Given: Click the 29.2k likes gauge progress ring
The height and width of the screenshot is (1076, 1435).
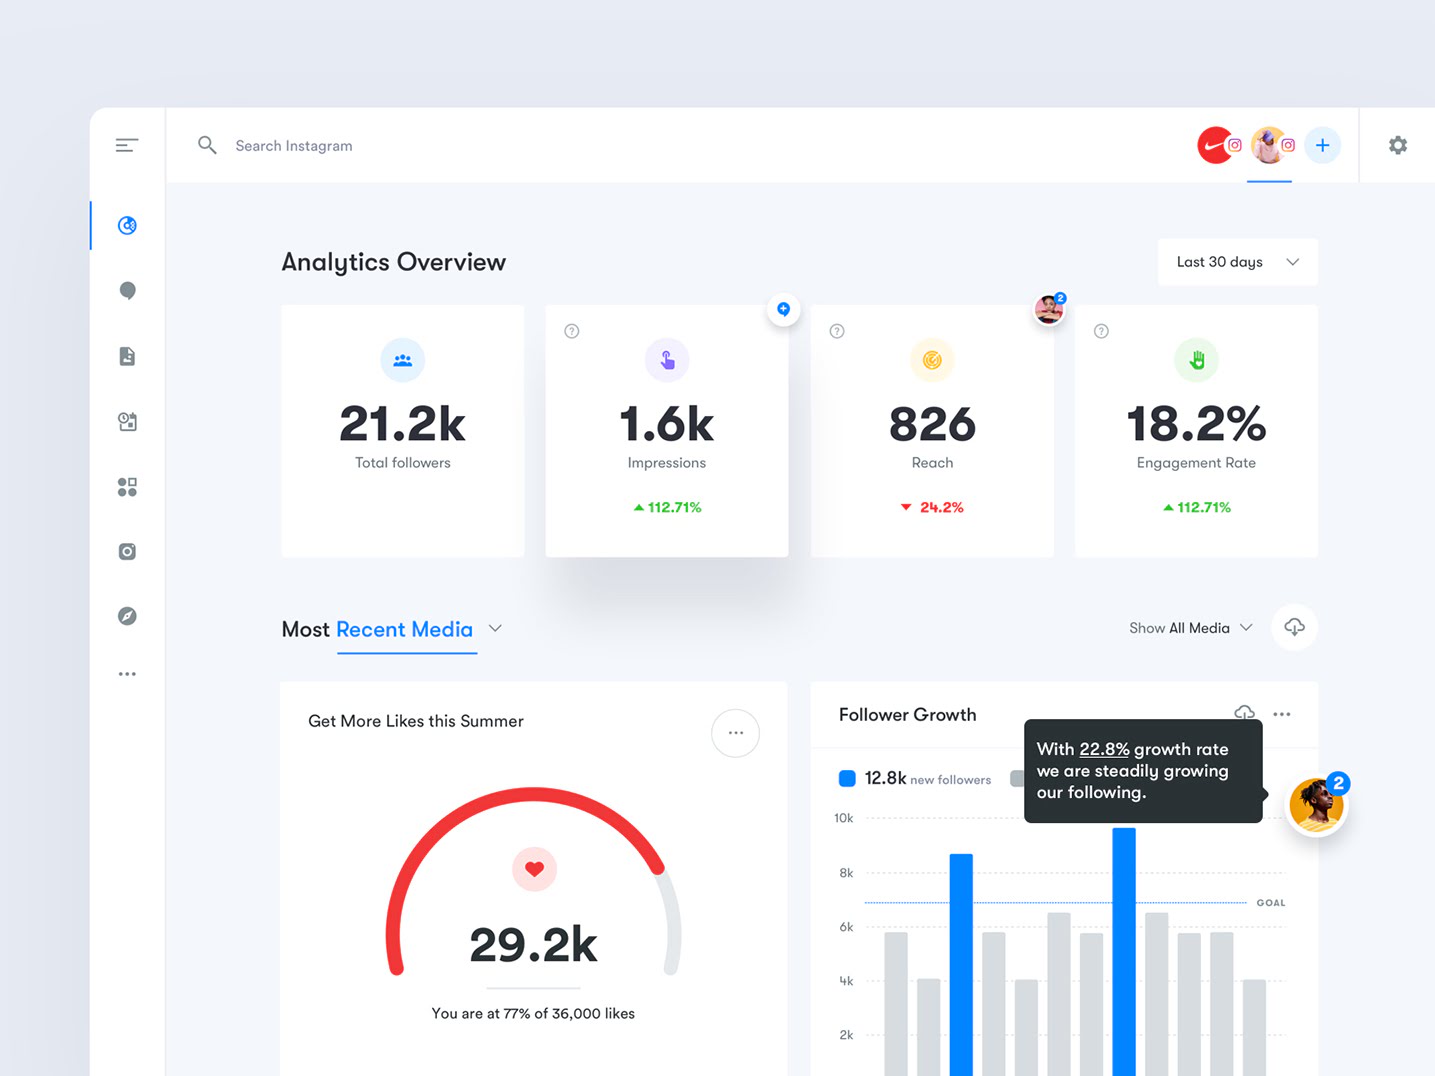Looking at the screenshot, I should pyautogui.click(x=534, y=795).
